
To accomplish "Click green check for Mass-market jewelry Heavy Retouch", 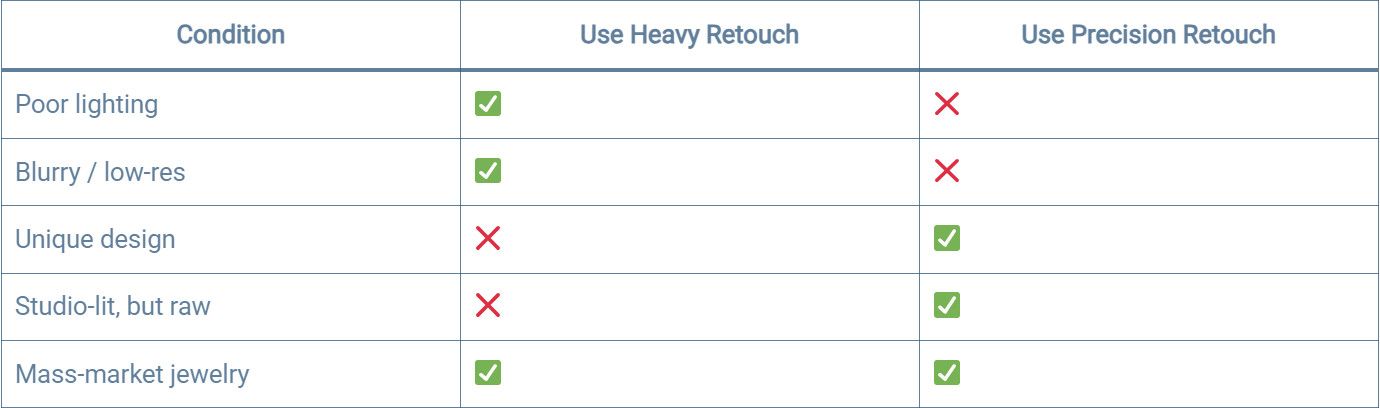I will [488, 374].
